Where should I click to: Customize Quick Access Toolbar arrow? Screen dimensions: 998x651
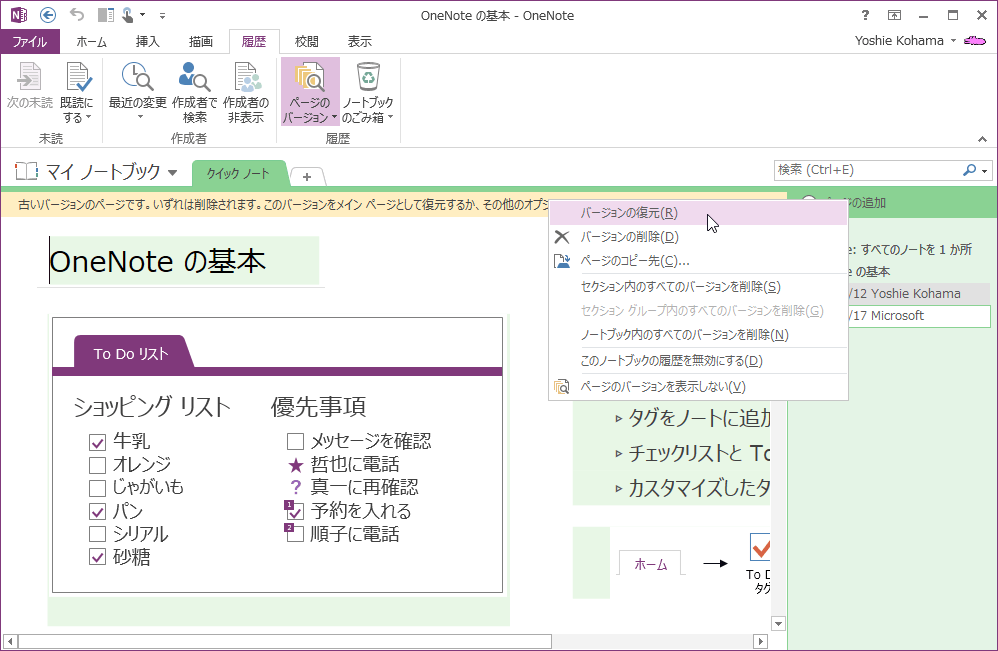(x=162, y=15)
